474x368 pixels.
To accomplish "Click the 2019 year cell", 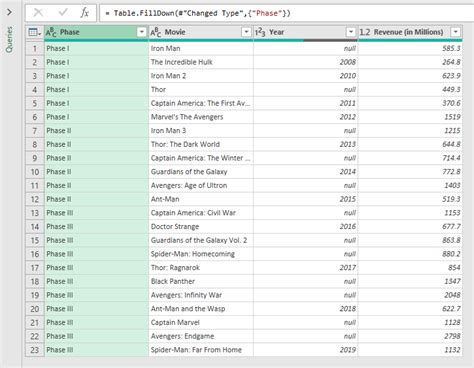I will point(306,350).
